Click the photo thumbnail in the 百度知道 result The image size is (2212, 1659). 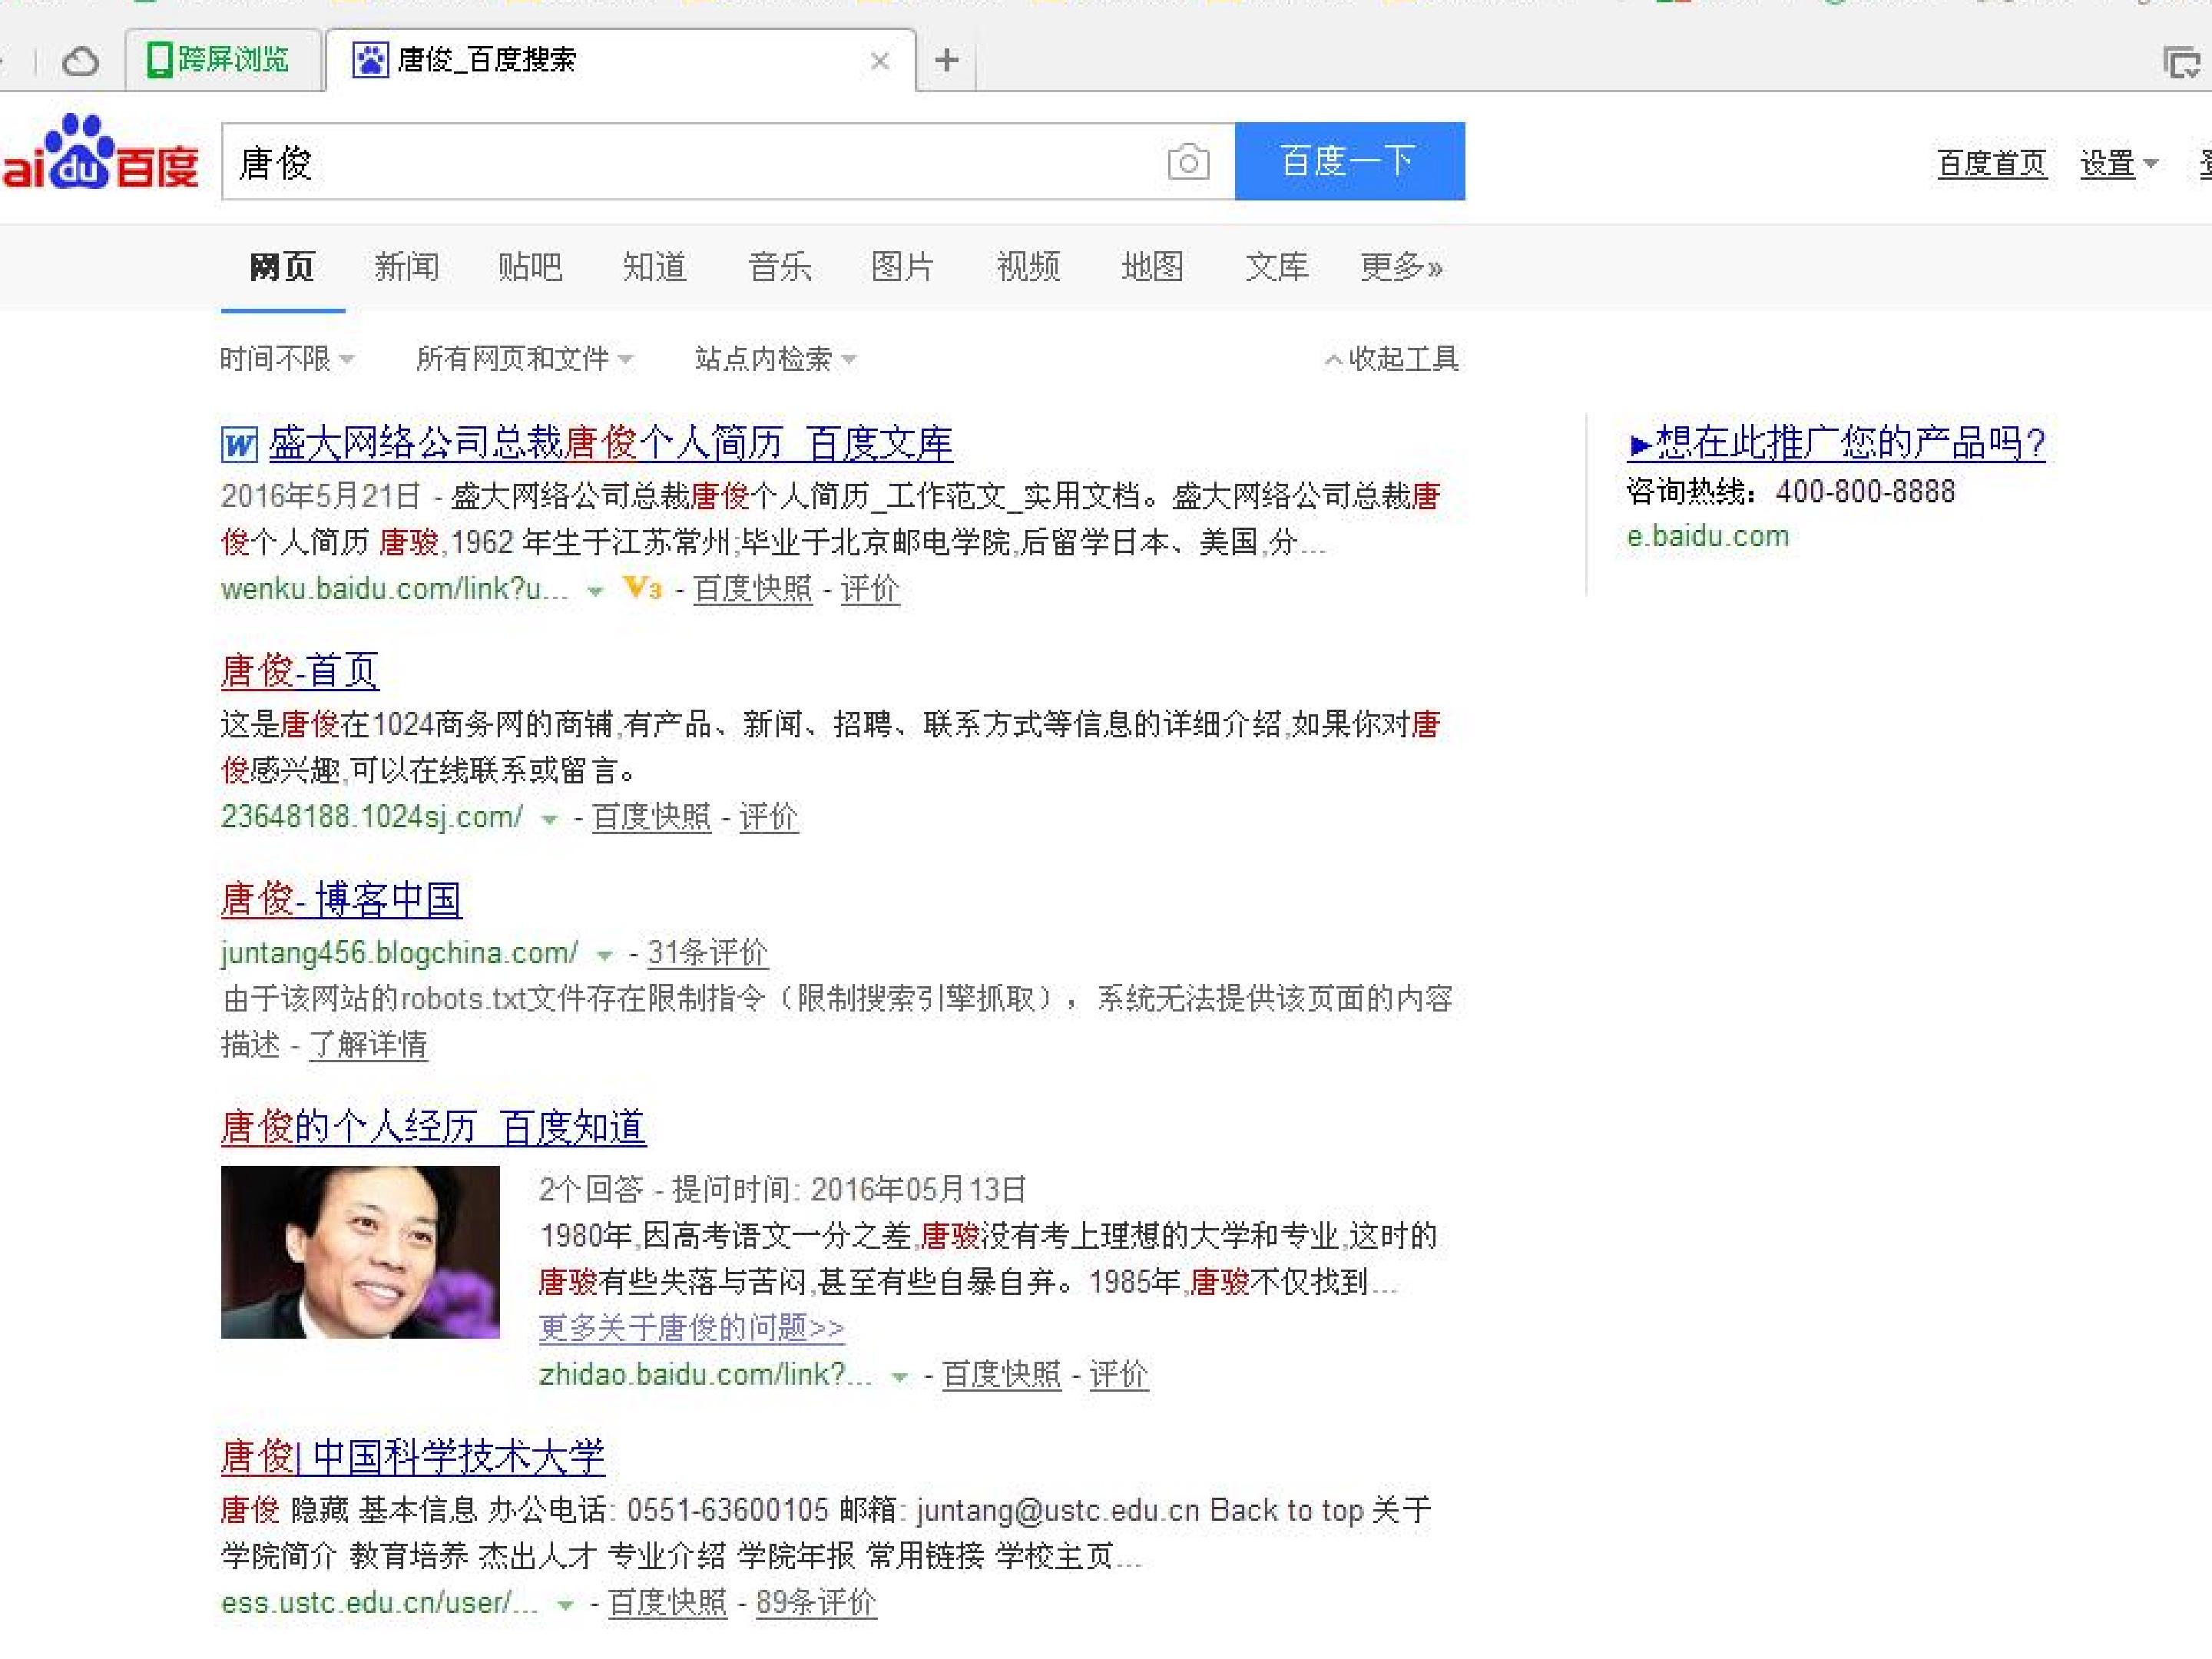tap(360, 1252)
